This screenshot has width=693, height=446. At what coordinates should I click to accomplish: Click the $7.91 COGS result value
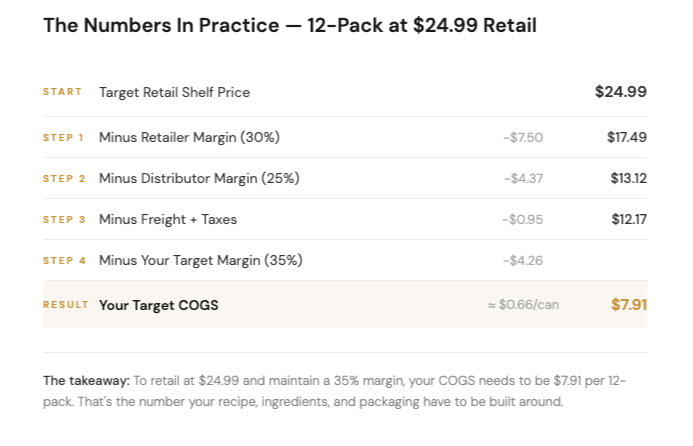(x=629, y=305)
